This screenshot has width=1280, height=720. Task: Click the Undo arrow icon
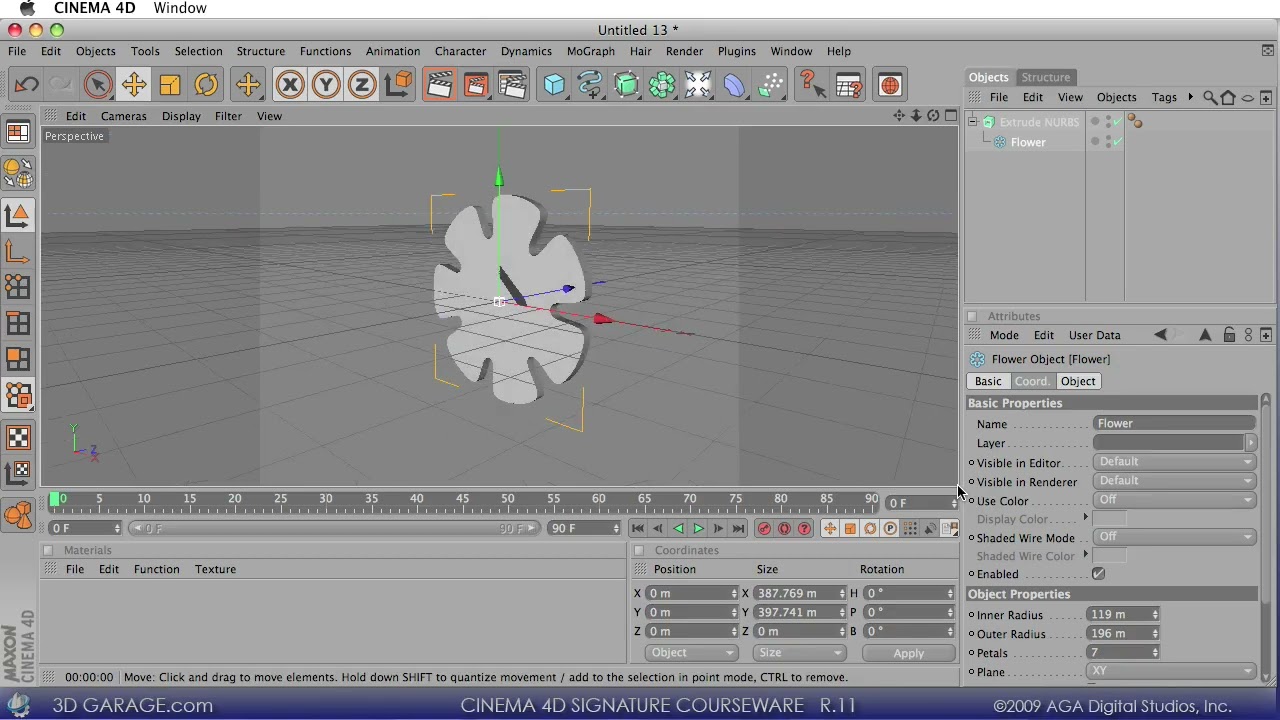click(27, 85)
